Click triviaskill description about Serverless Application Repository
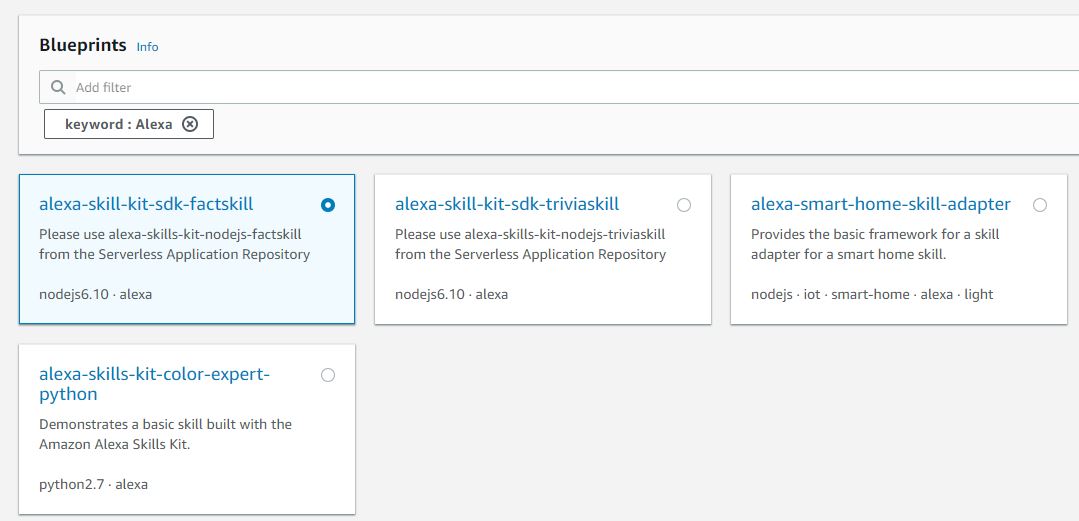1079x521 pixels. click(x=531, y=244)
